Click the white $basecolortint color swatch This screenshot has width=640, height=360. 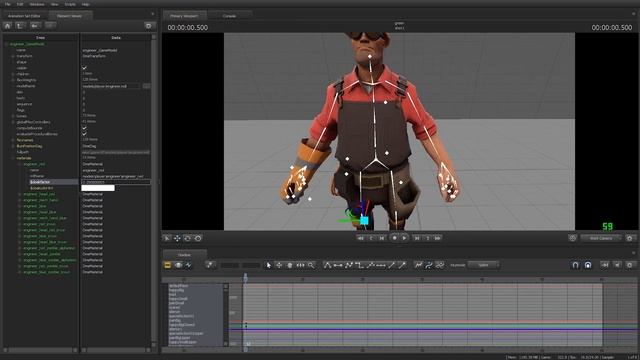point(98,188)
